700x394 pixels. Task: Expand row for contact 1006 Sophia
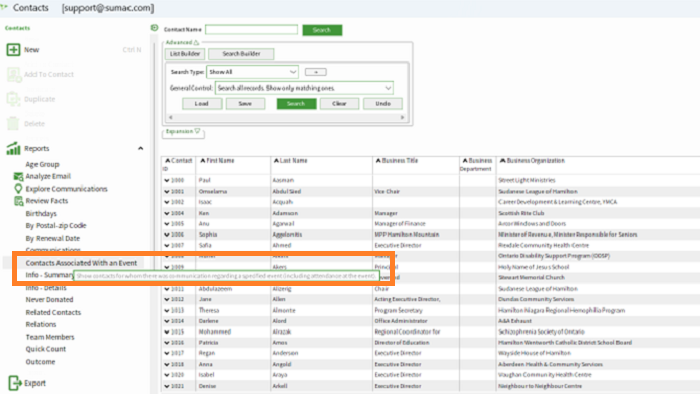[x=167, y=235]
